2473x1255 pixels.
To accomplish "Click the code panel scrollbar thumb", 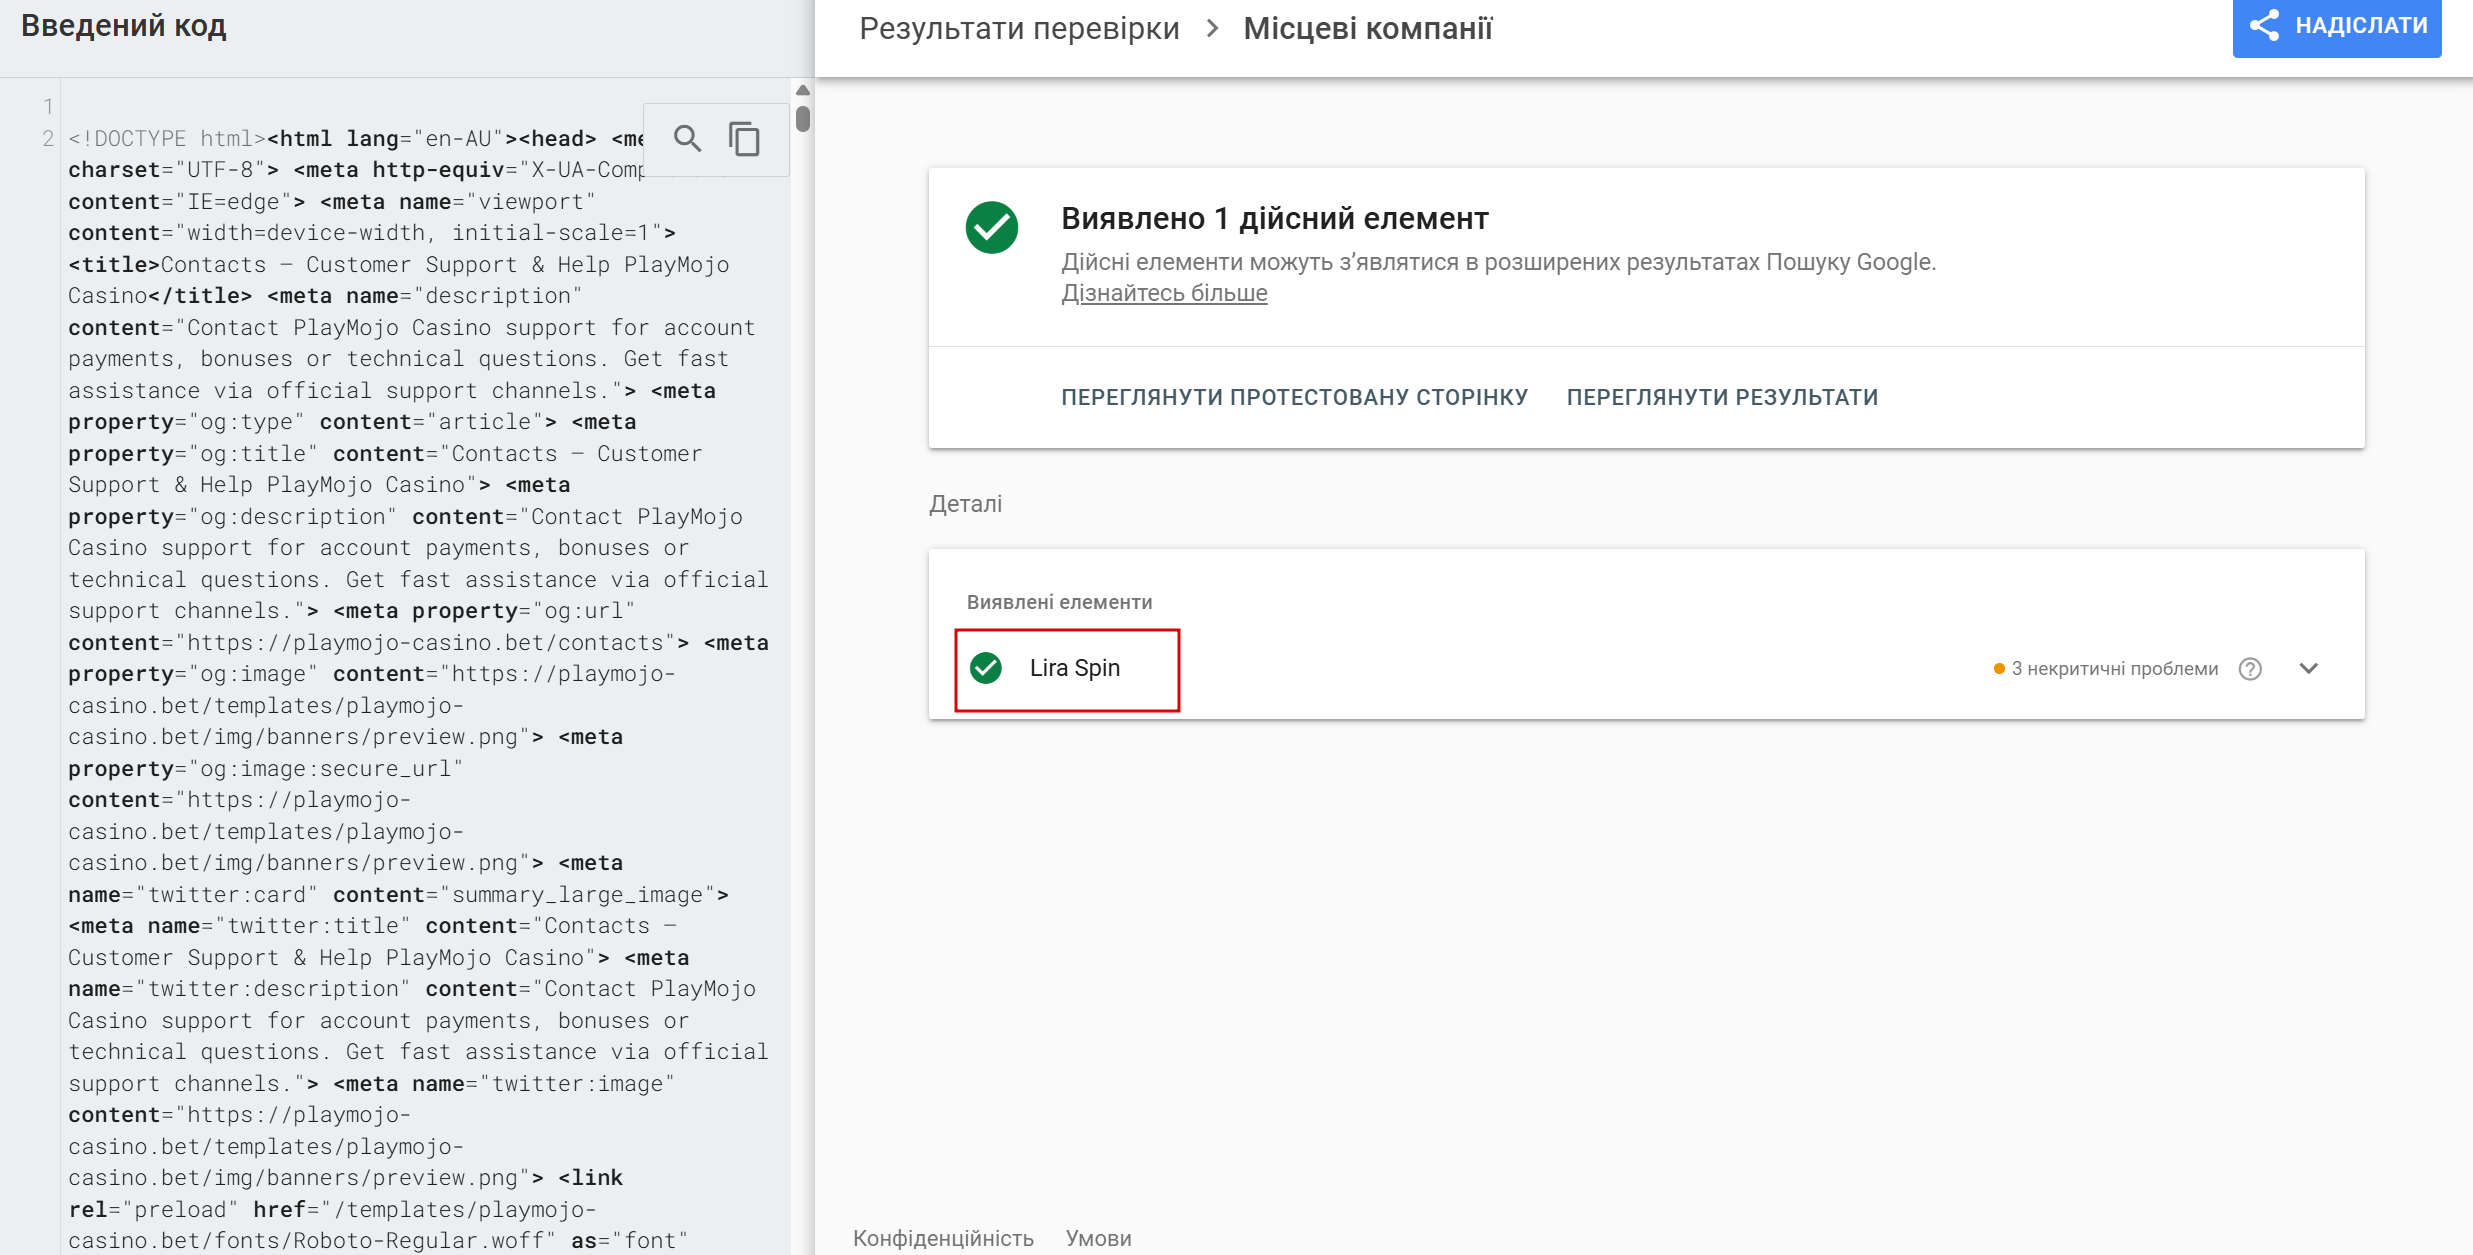I will [x=802, y=119].
